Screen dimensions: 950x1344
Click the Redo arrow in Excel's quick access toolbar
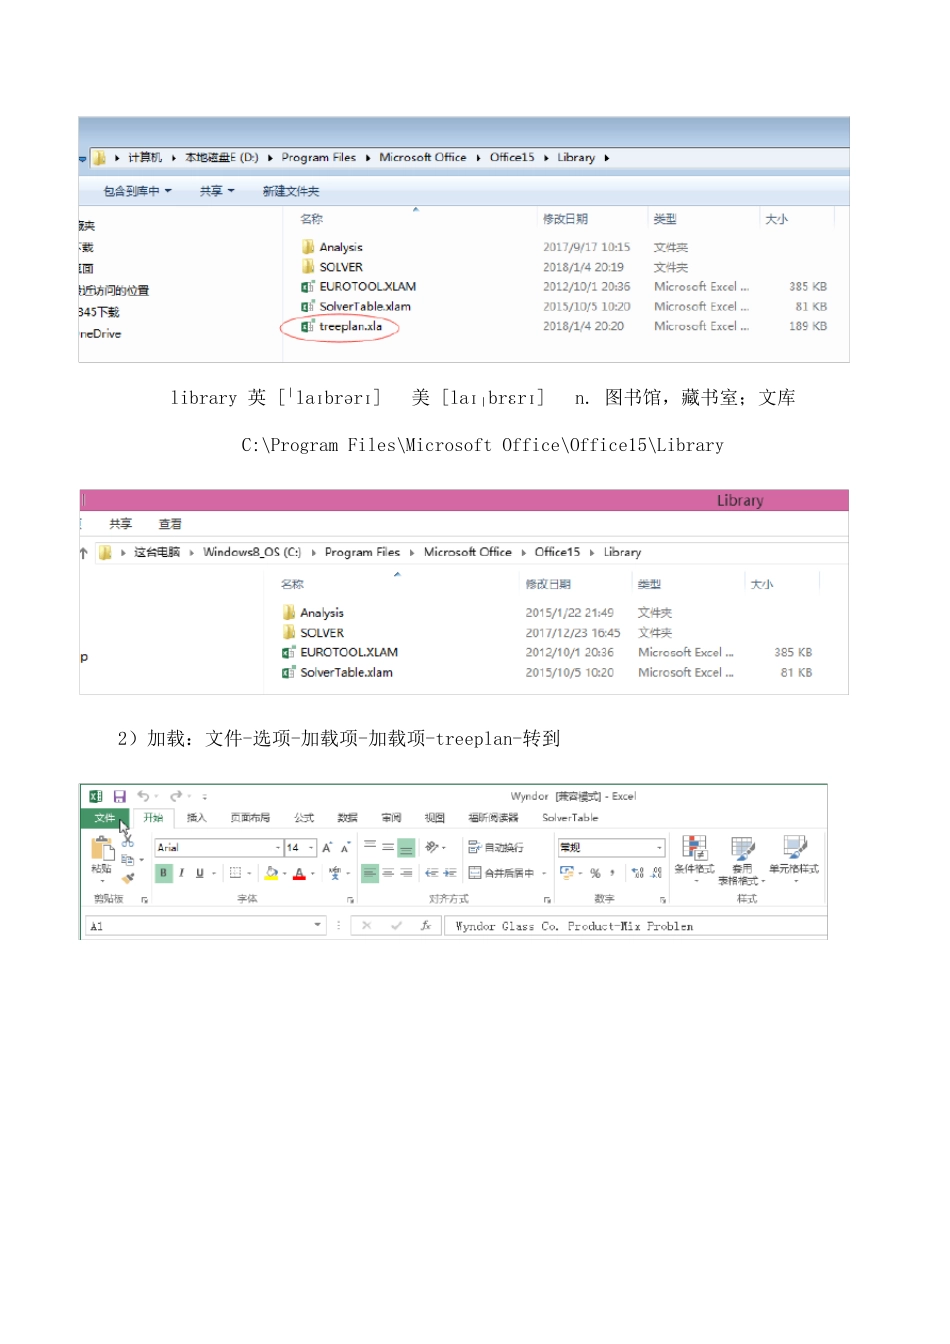(x=176, y=796)
